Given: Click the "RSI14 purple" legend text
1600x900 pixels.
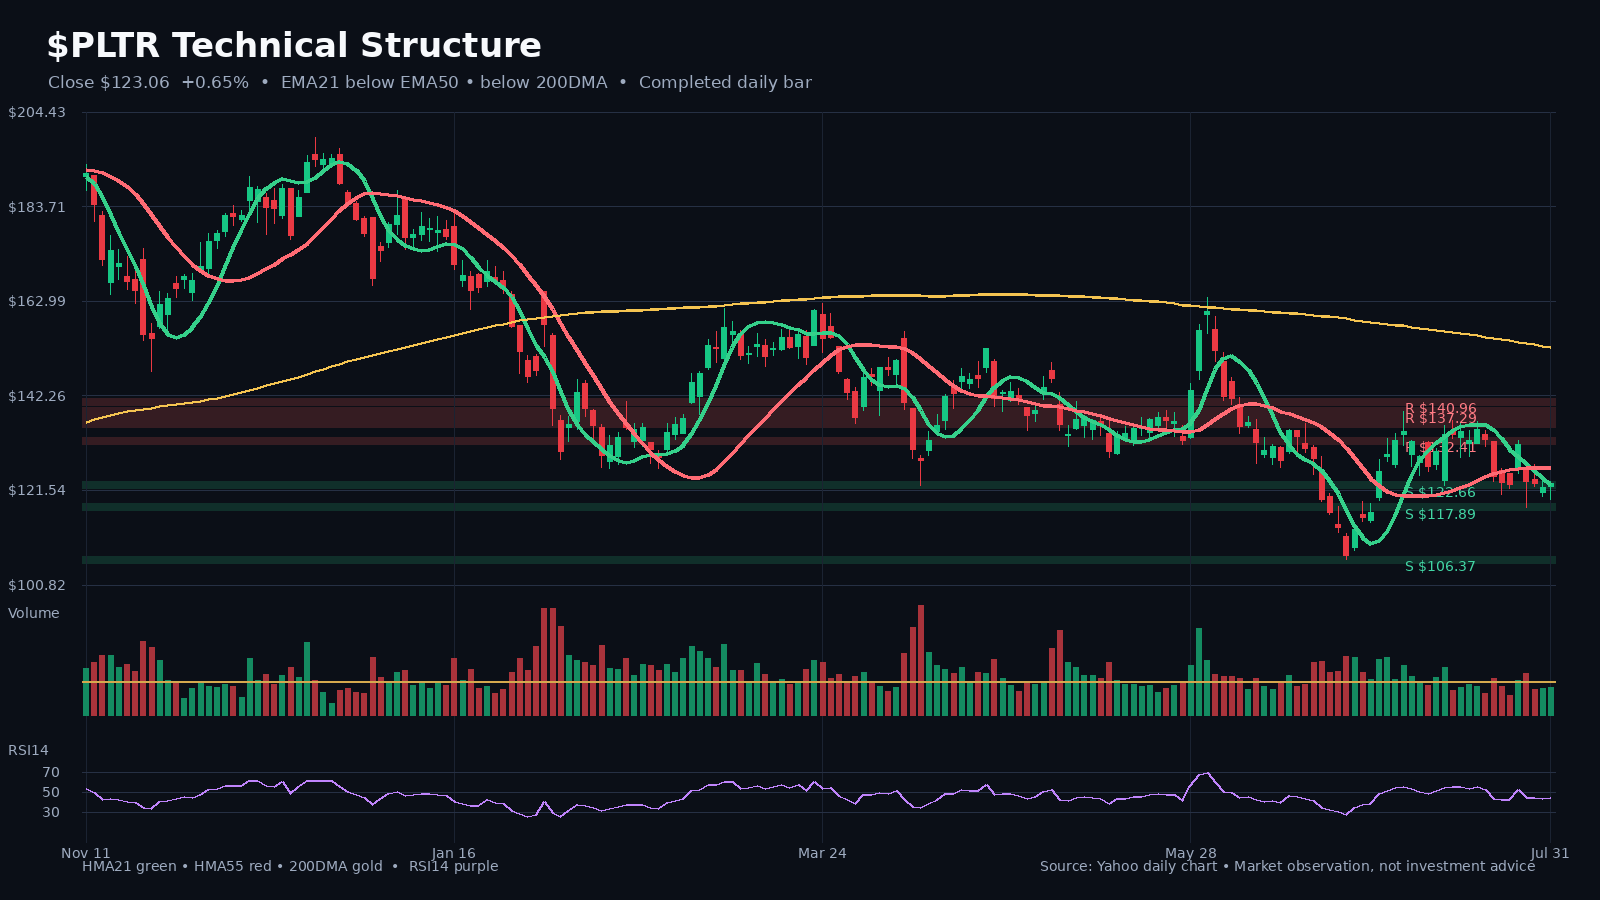Looking at the screenshot, I should [453, 866].
